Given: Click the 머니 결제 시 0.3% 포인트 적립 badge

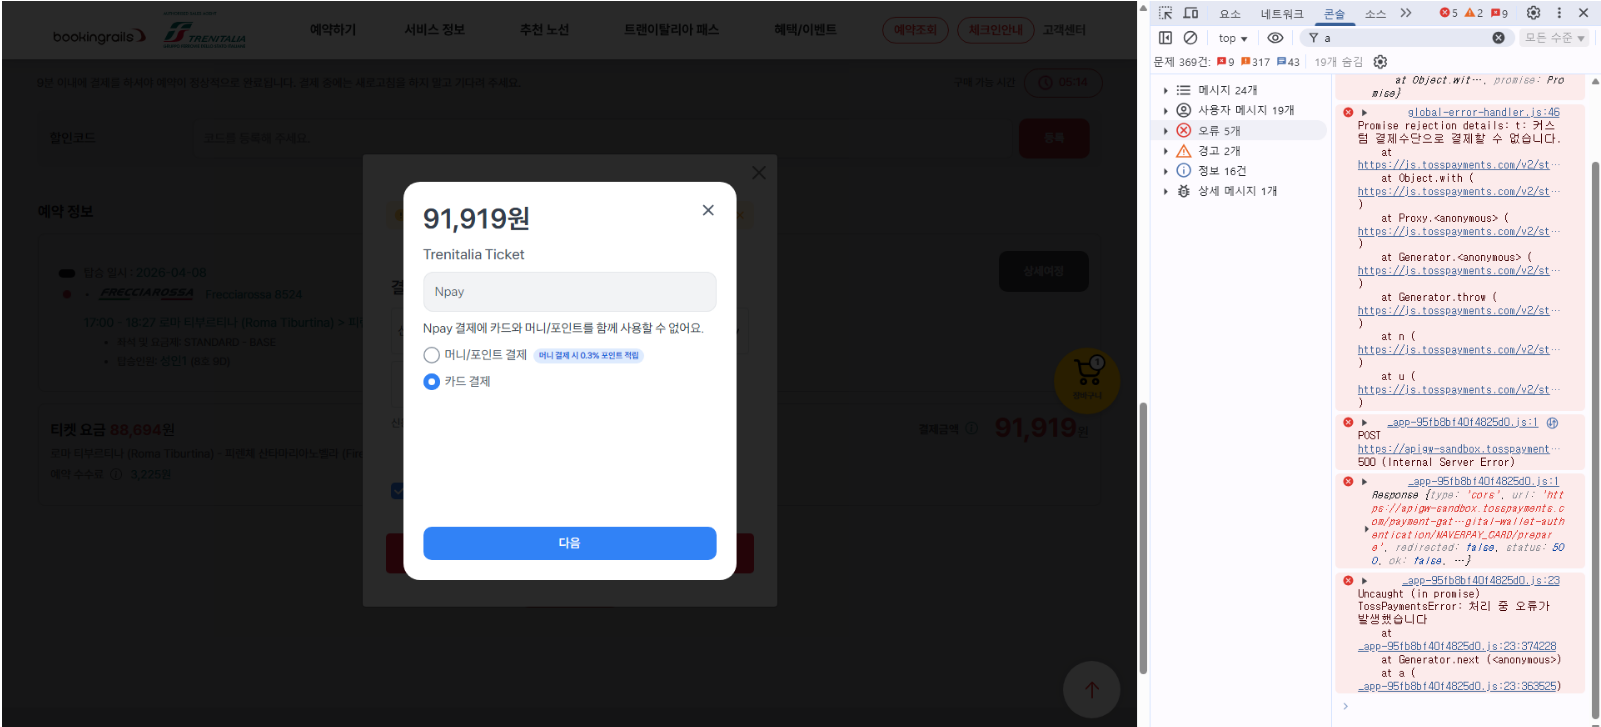Looking at the screenshot, I should [x=588, y=355].
